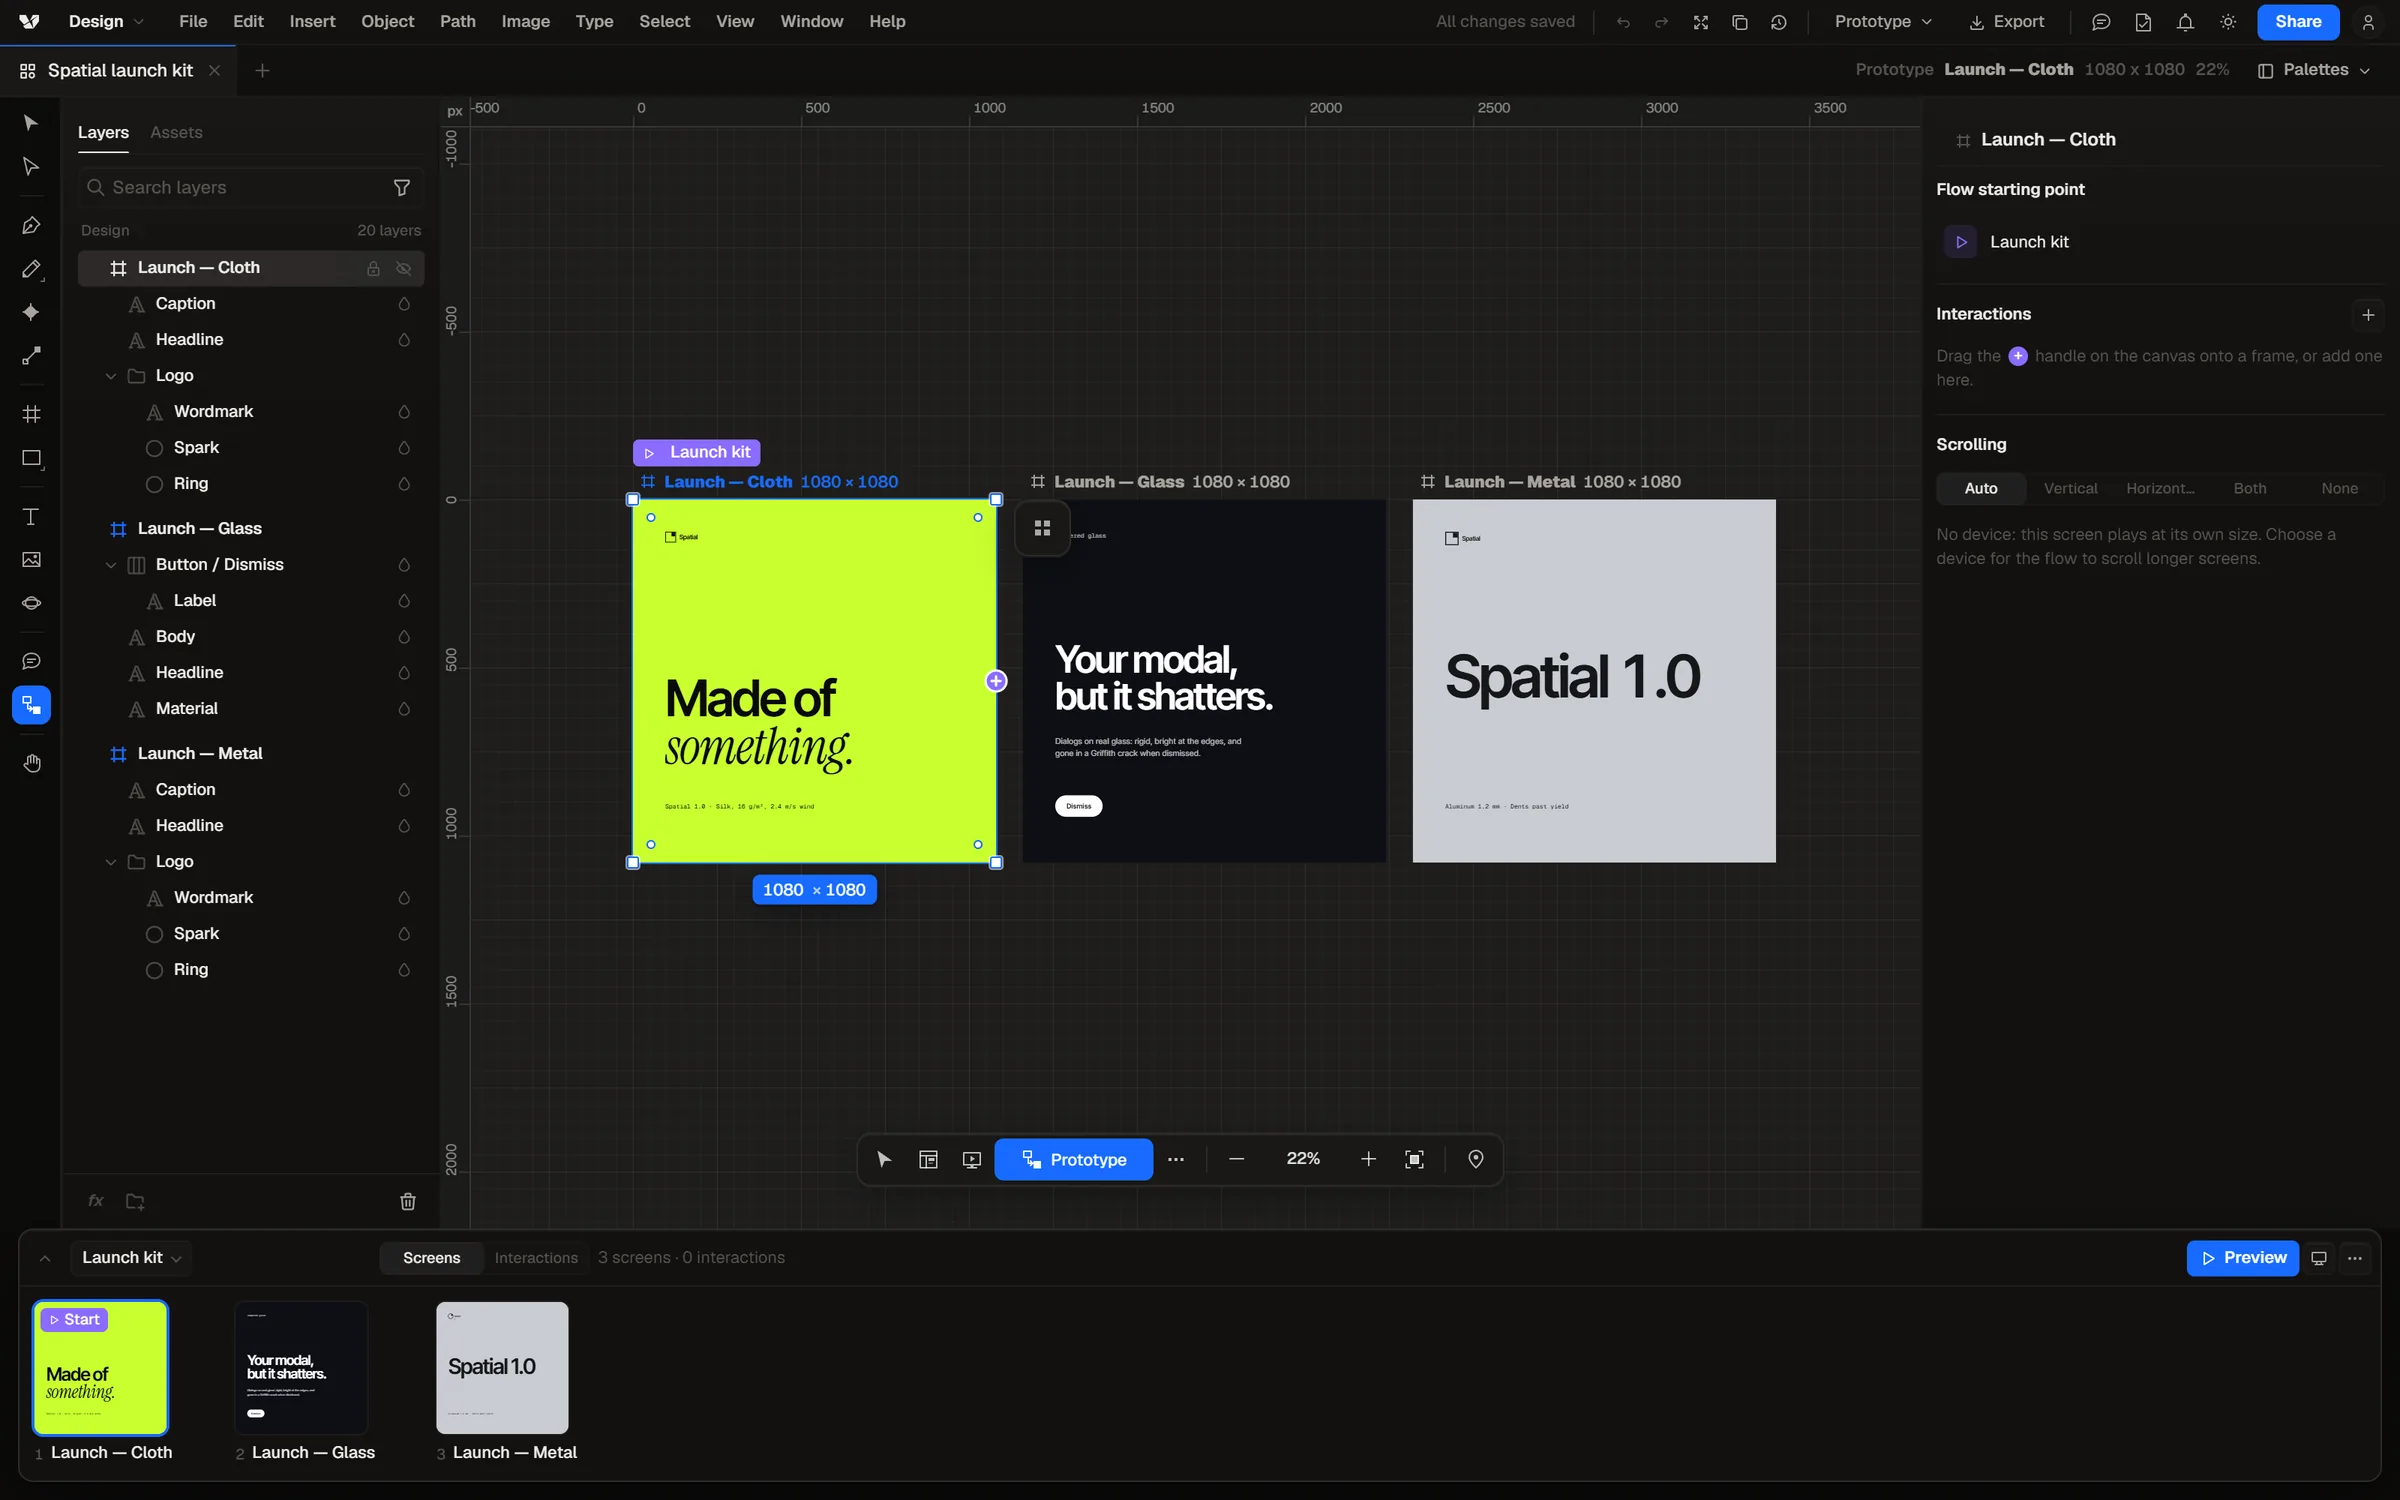Open the Prototype mode dropdown in top bar

[1883, 22]
